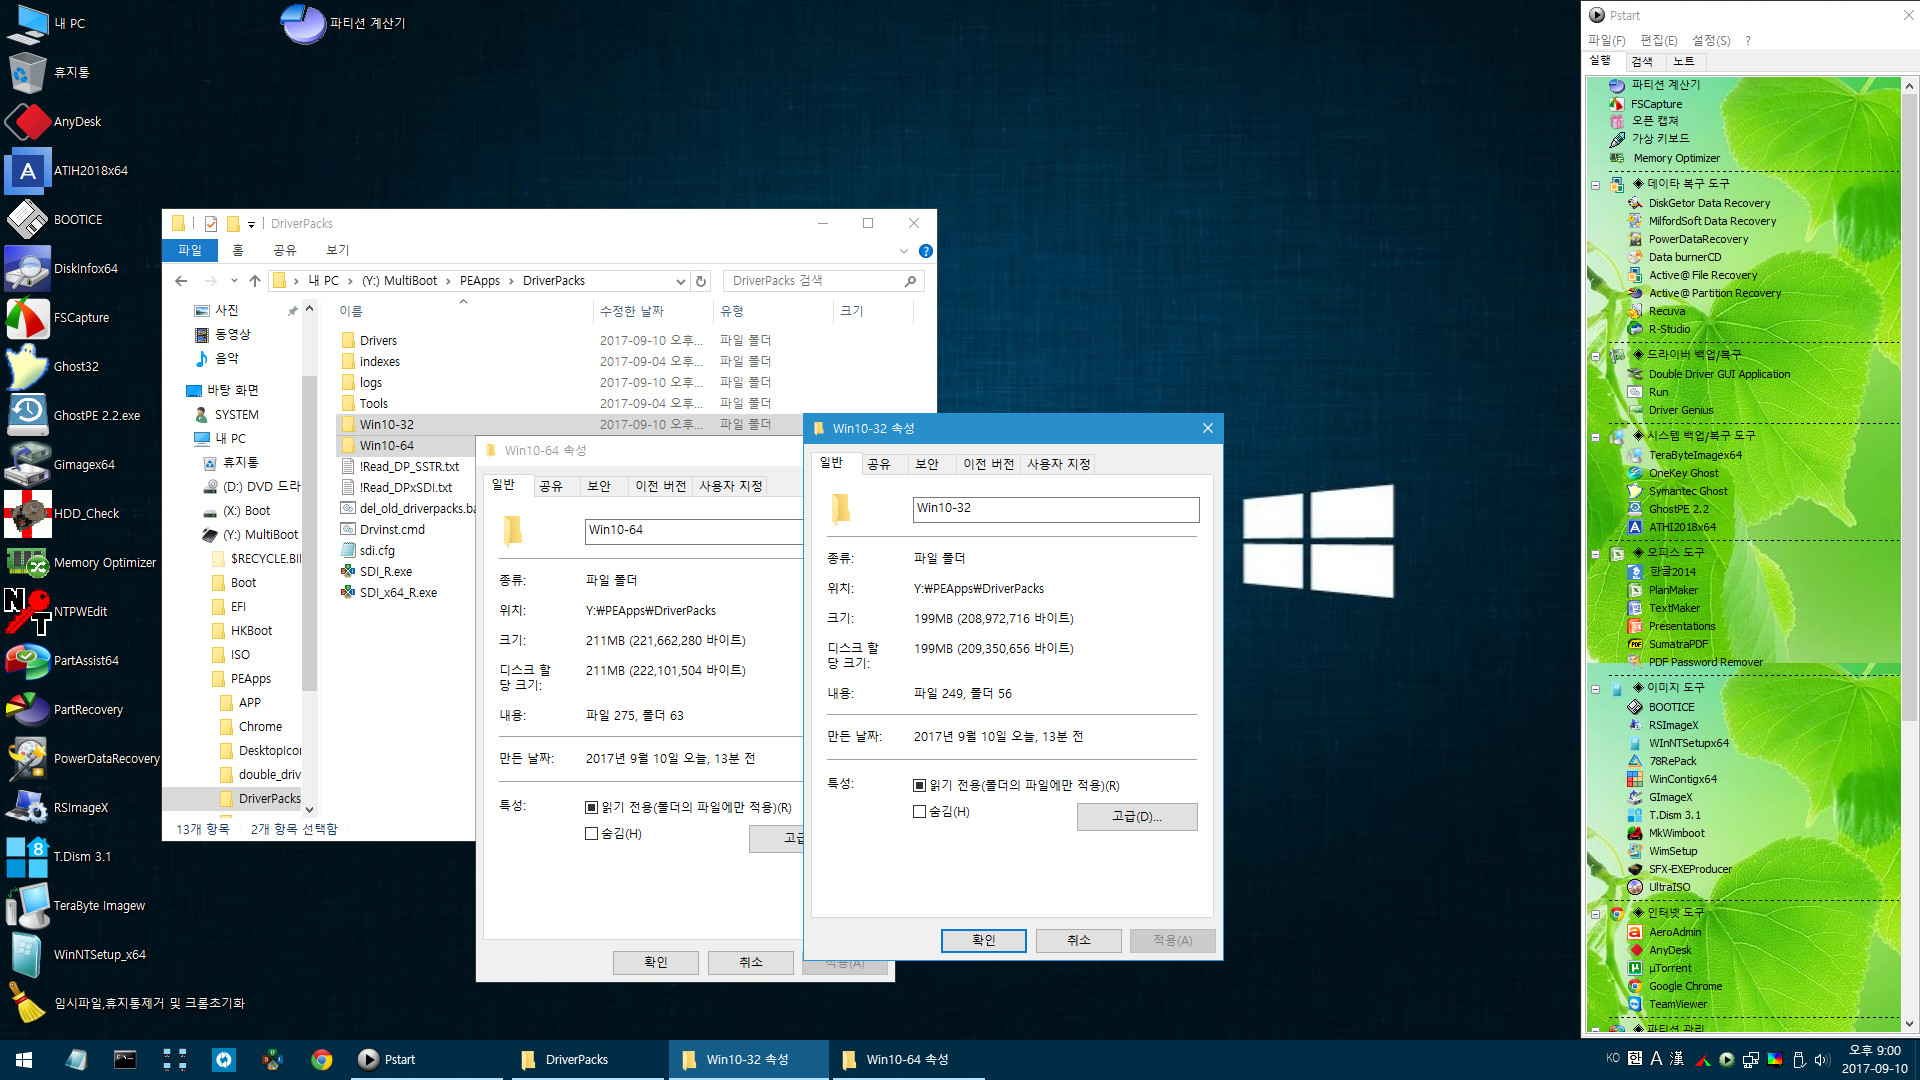Click the Explorer help icon
Screen dimensions: 1920x1080
tap(926, 251)
